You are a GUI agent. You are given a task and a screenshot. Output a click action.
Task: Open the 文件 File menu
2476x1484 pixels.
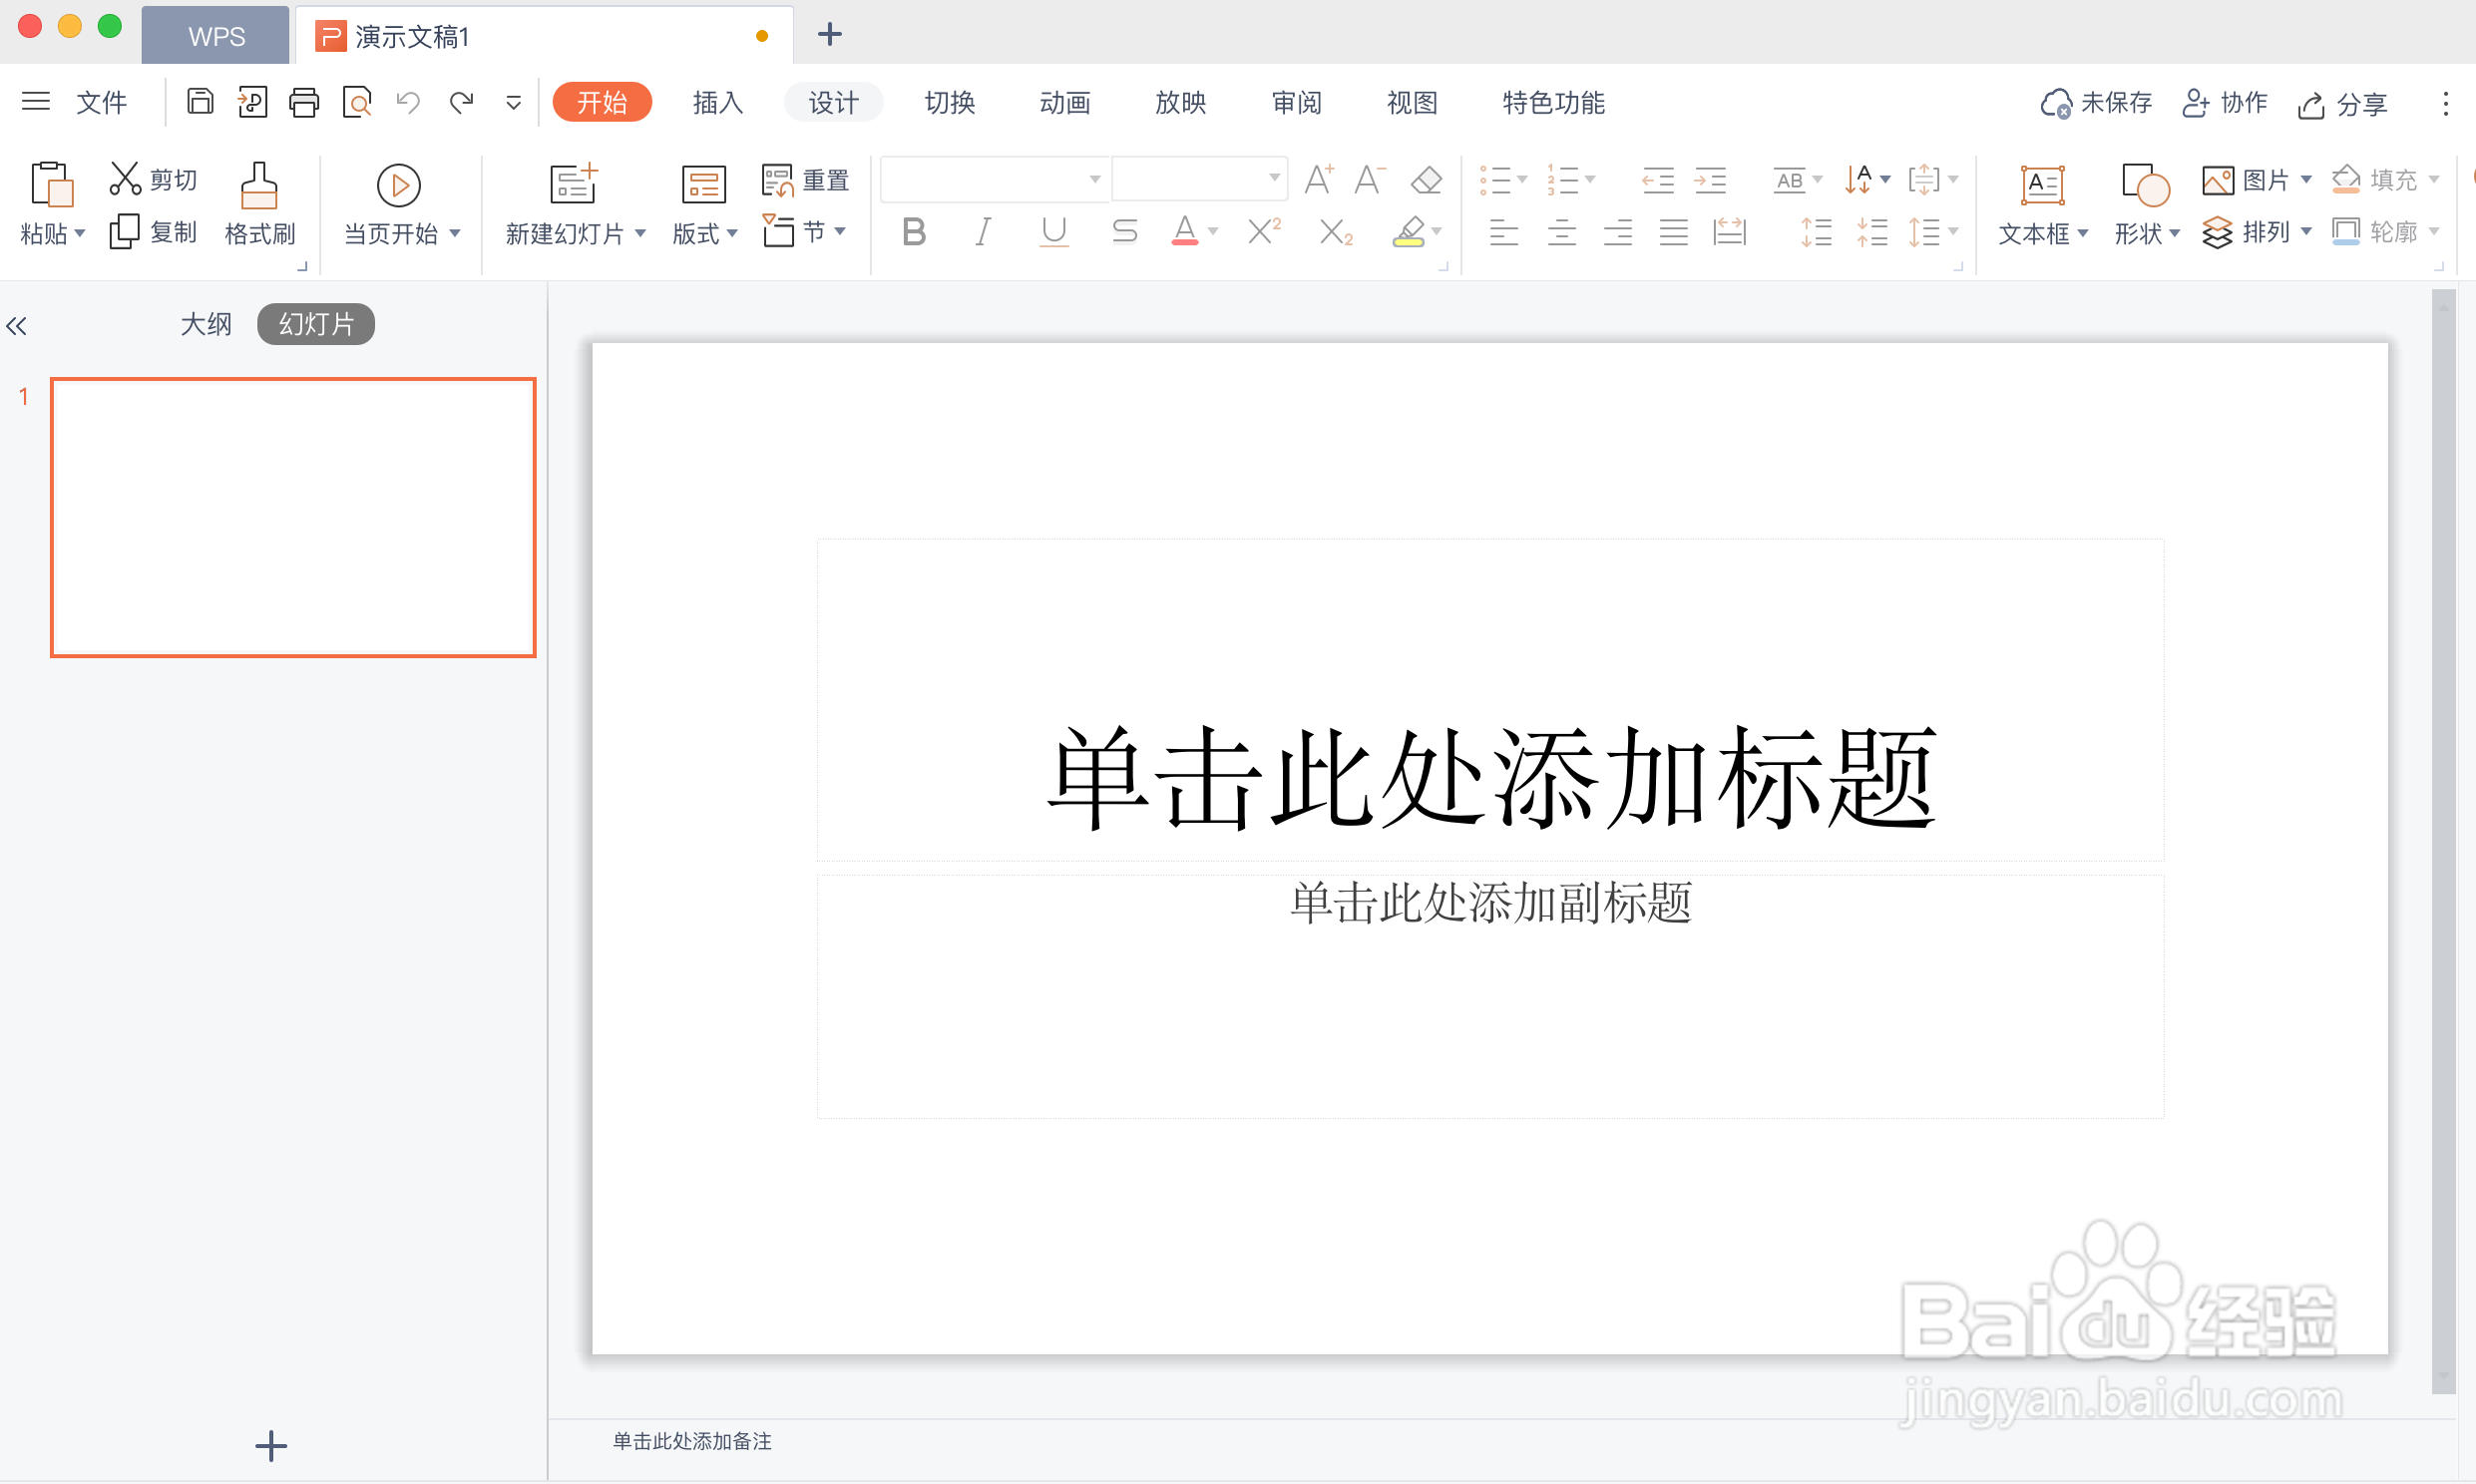tap(101, 102)
